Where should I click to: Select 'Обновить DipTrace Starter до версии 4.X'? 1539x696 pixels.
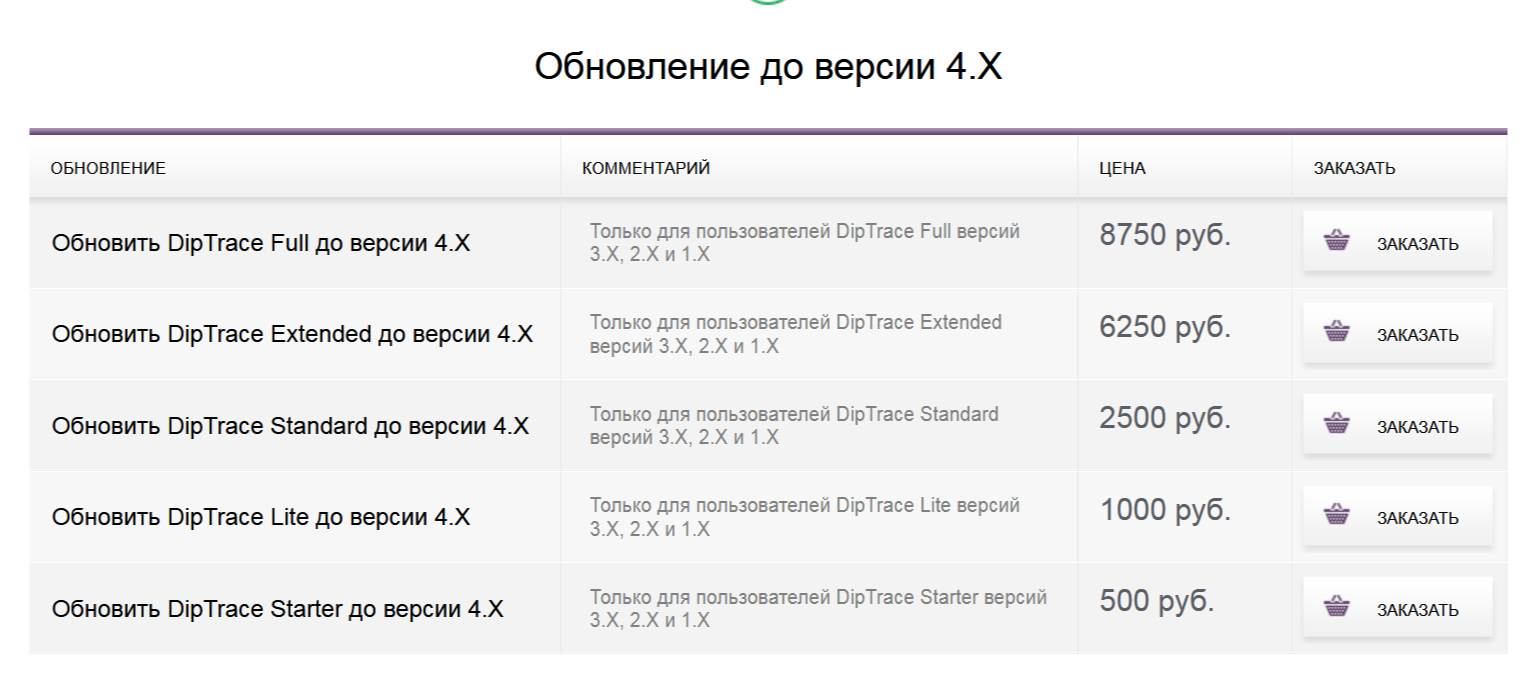click(x=278, y=609)
